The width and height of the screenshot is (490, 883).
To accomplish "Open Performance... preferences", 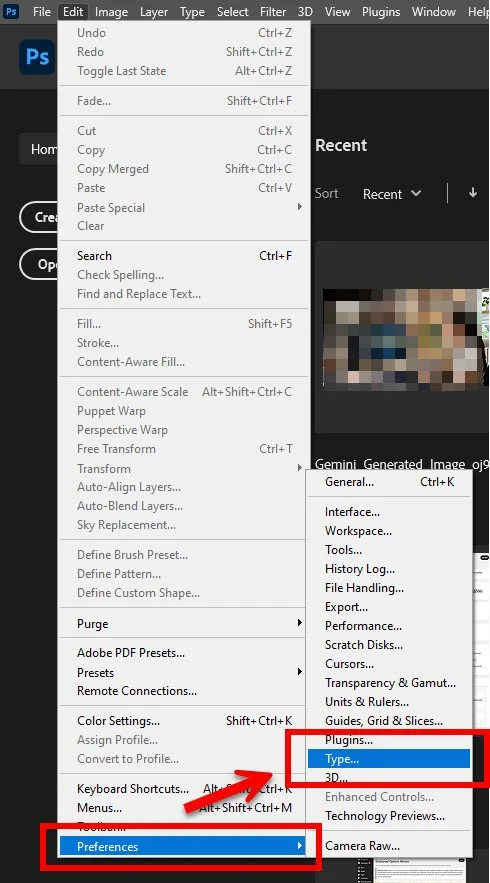I will tap(389, 626).
